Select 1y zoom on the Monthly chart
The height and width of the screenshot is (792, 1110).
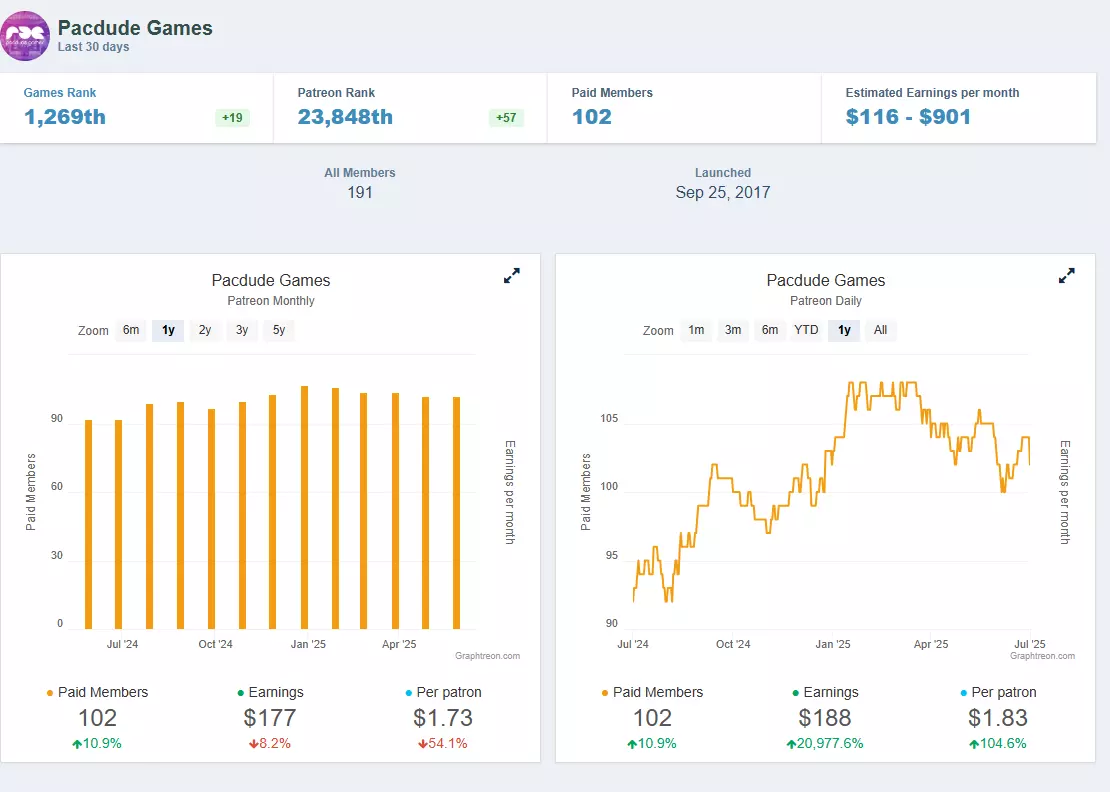168,331
